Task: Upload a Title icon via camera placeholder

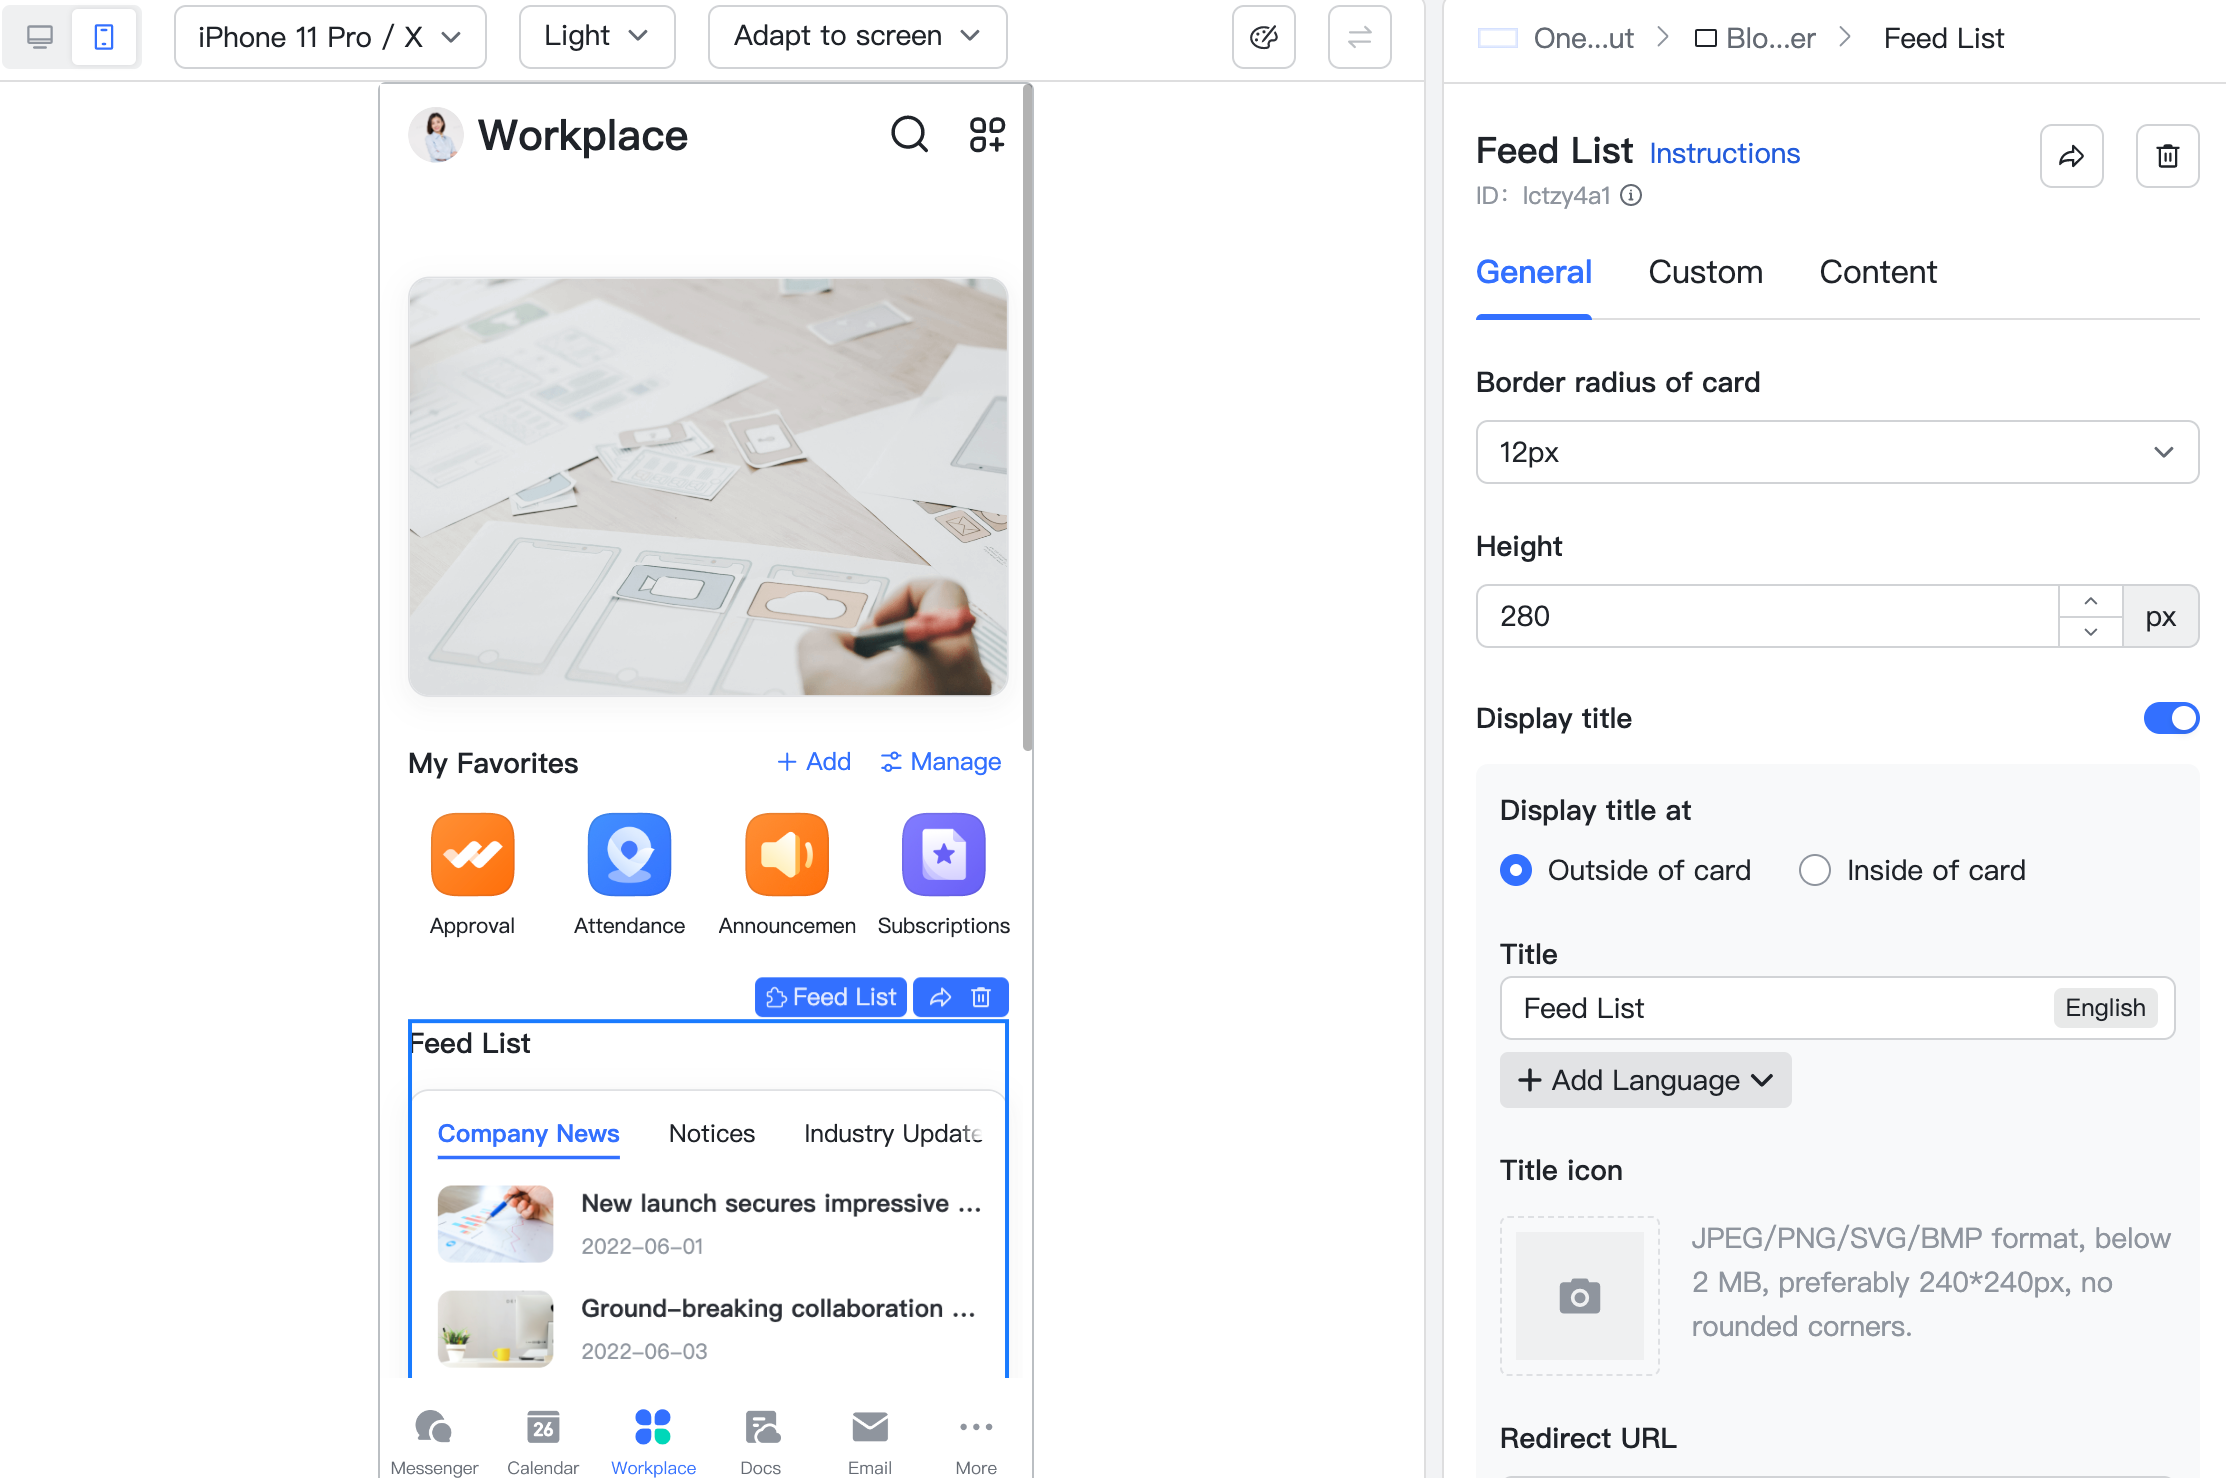Action: click(x=1580, y=1296)
